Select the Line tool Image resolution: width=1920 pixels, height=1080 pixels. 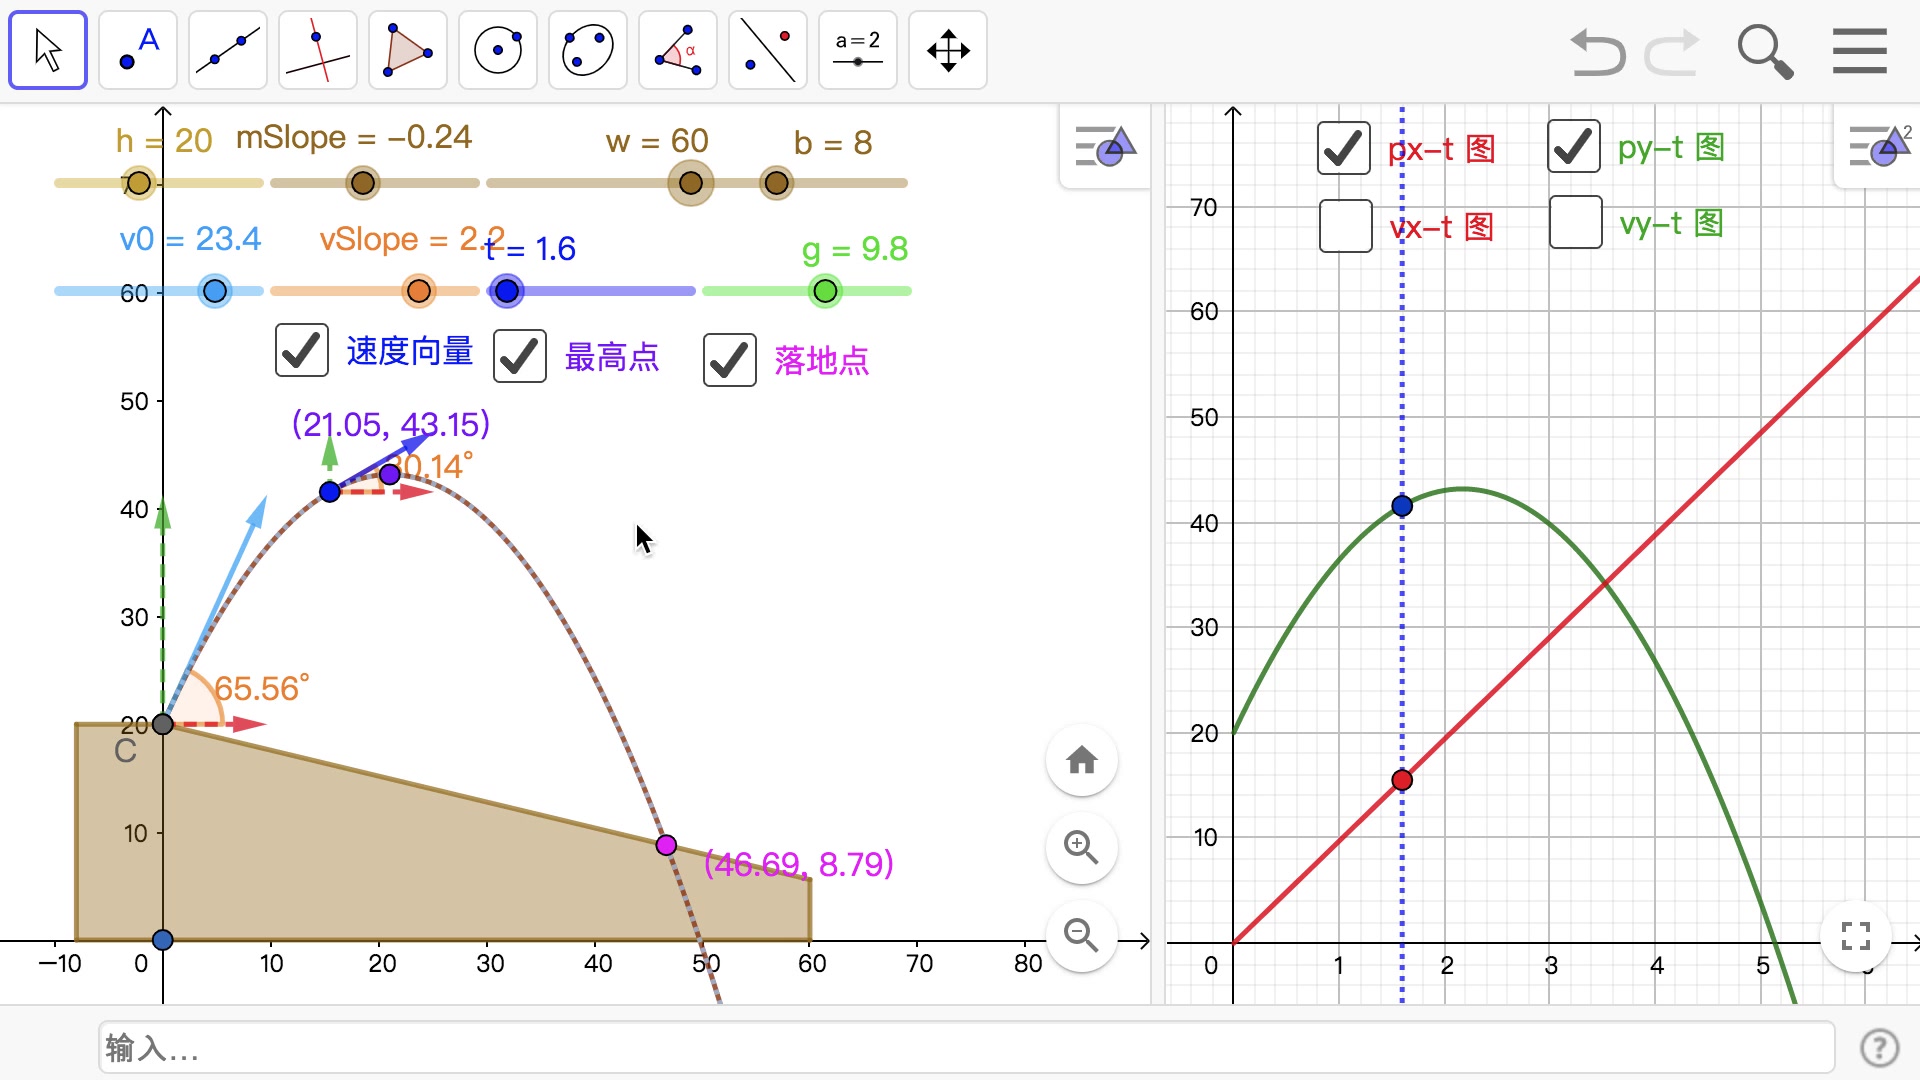[227, 49]
